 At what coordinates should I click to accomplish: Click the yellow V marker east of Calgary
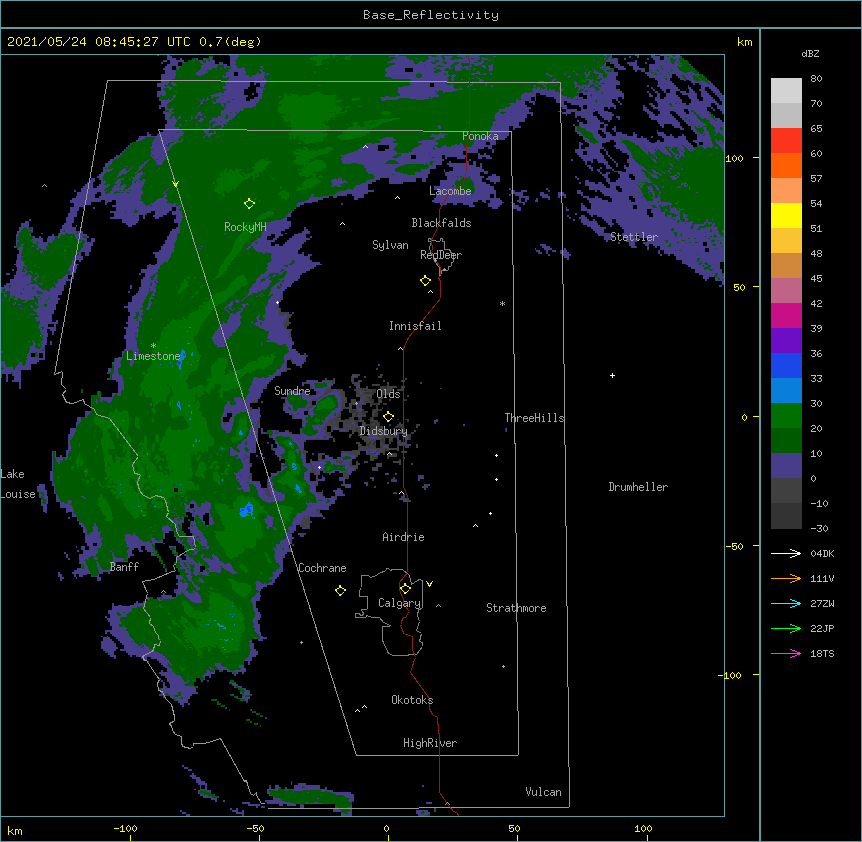[x=429, y=584]
